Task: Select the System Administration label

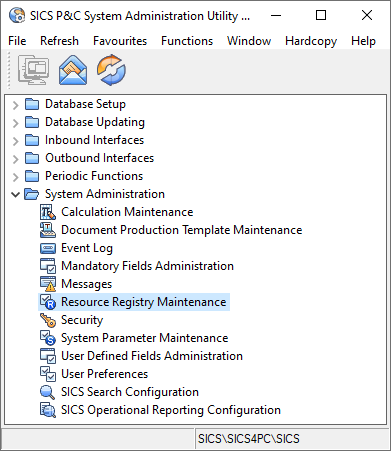Action: tap(105, 194)
